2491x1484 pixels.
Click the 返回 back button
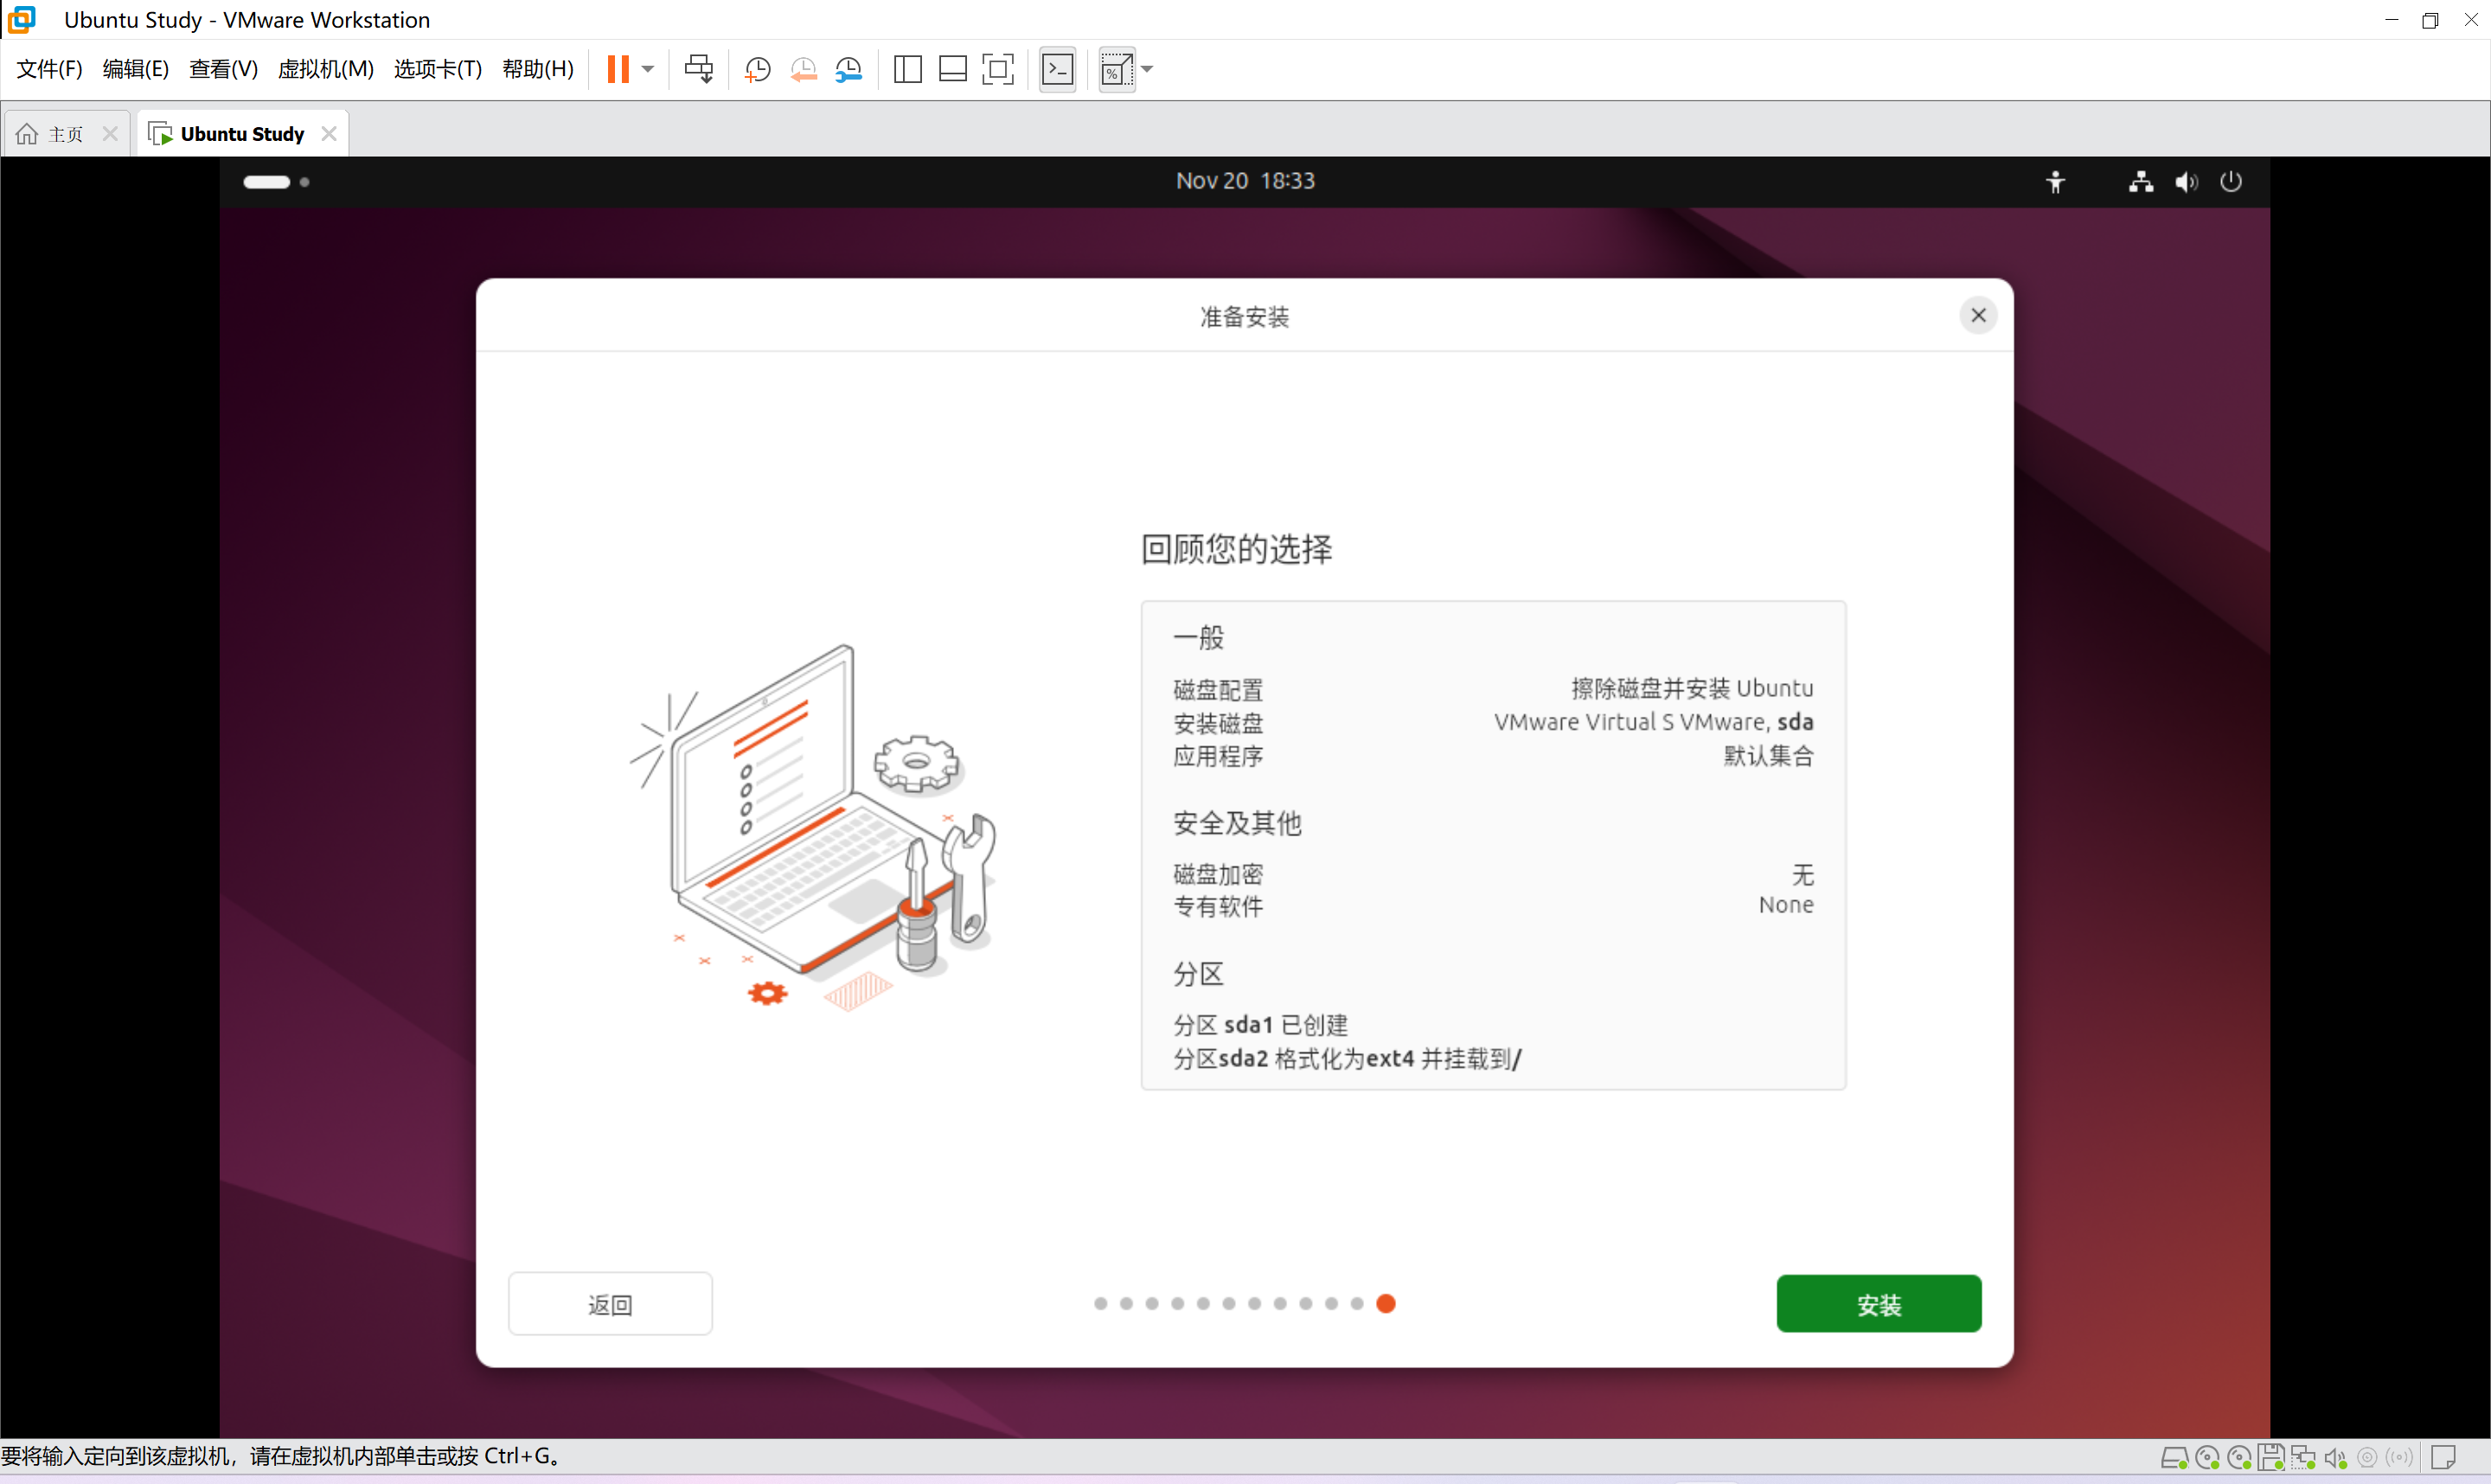610,1303
